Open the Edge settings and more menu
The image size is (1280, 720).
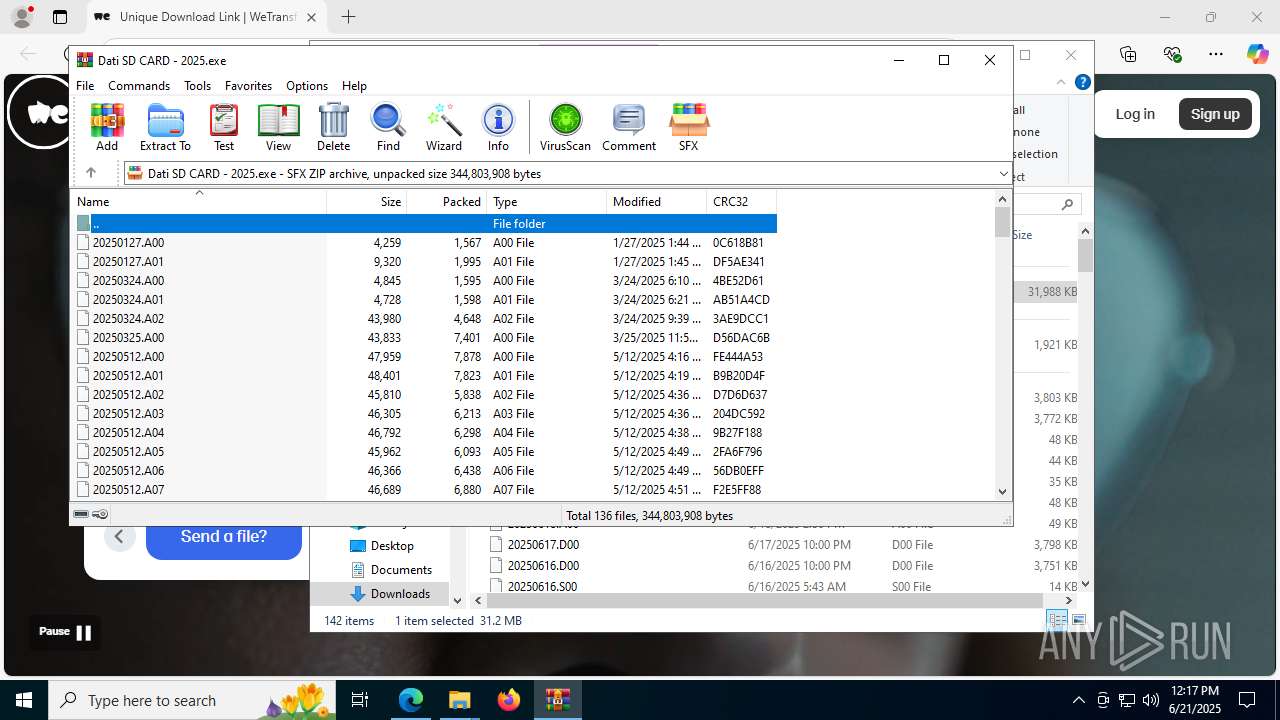(x=1216, y=54)
